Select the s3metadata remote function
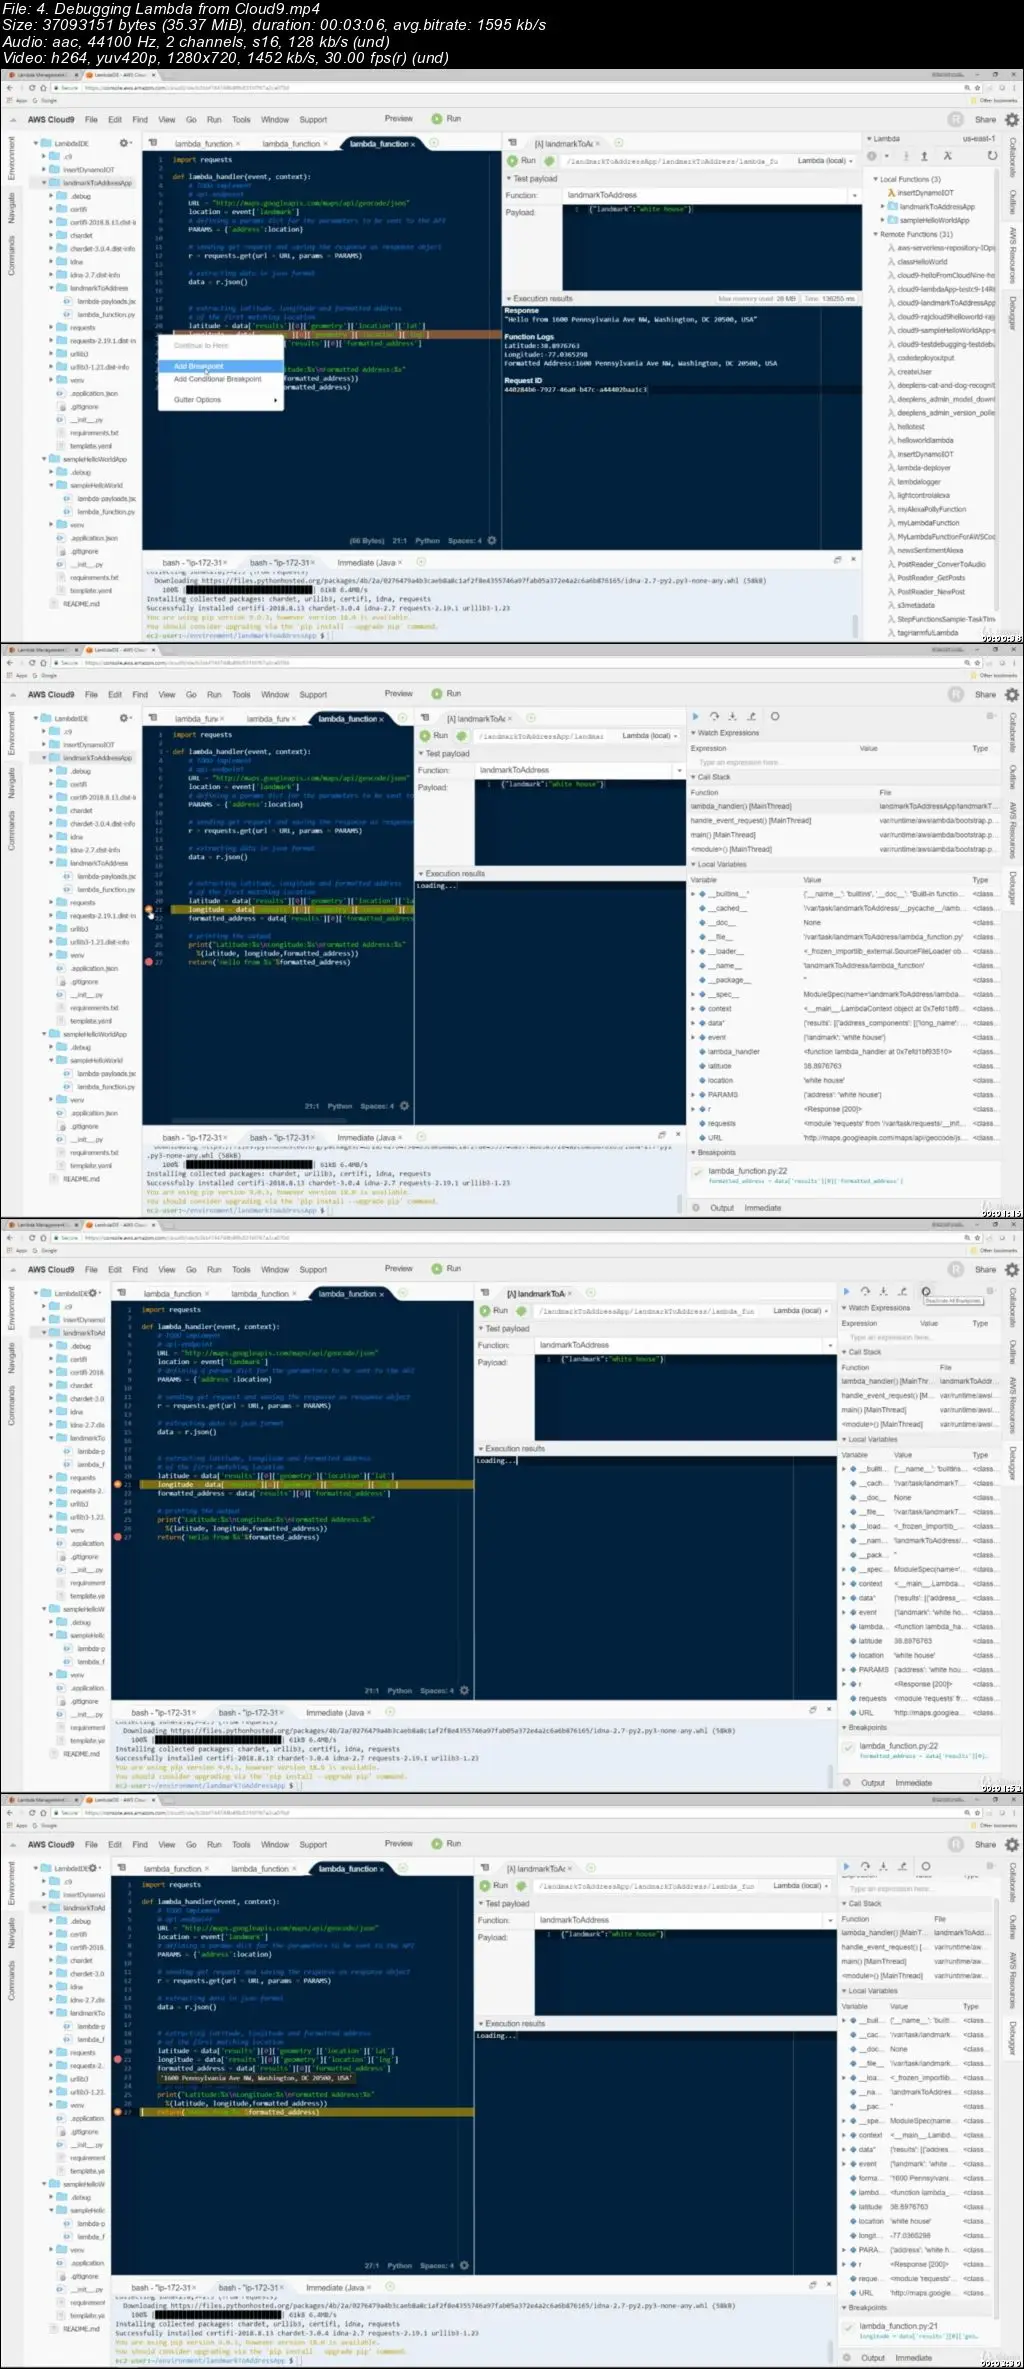This screenshot has width=1024, height=2369. [x=916, y=605]
